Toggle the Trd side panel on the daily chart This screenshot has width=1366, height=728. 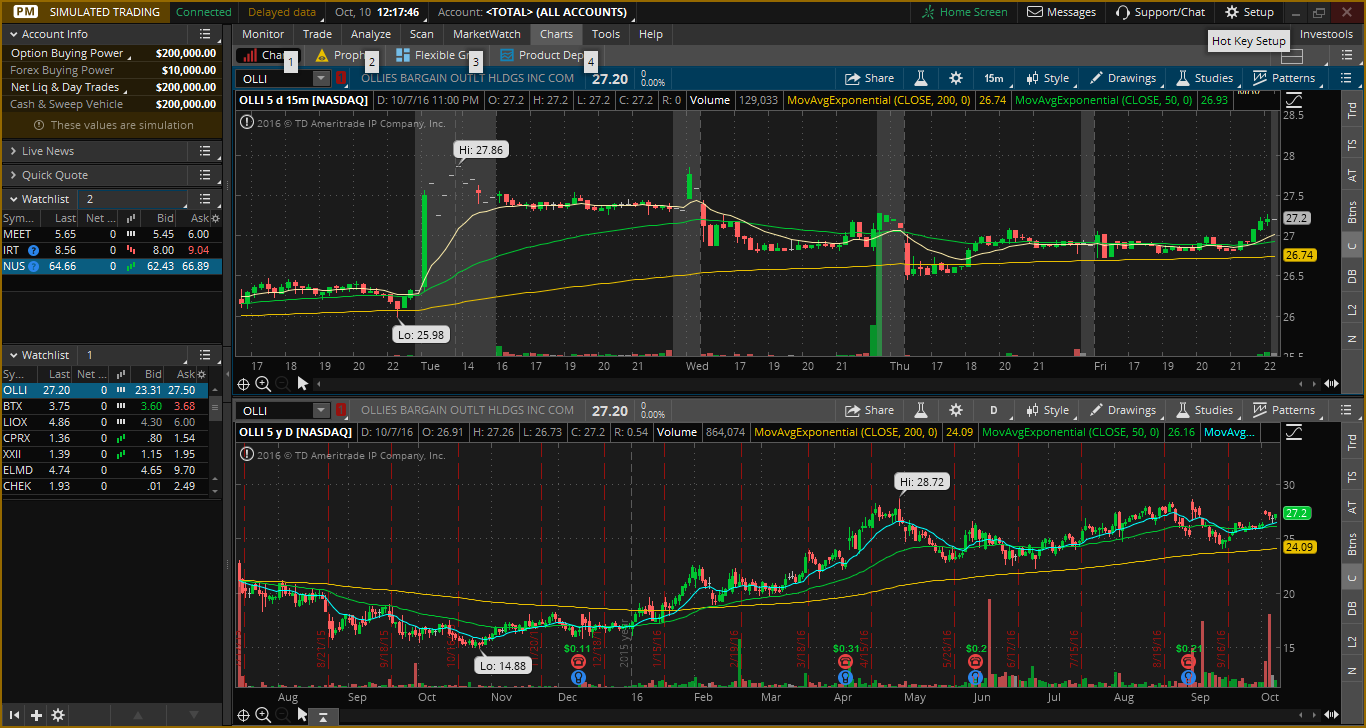tap(1352, 441)
